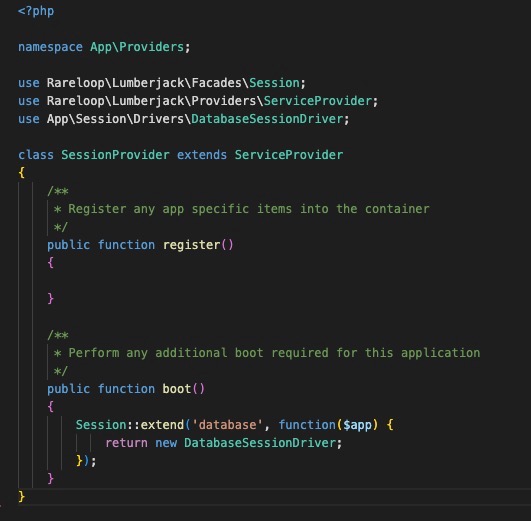Click 'namespace' keyword on the namespace line
531x521 pixels.
click(x=50, y=47)
